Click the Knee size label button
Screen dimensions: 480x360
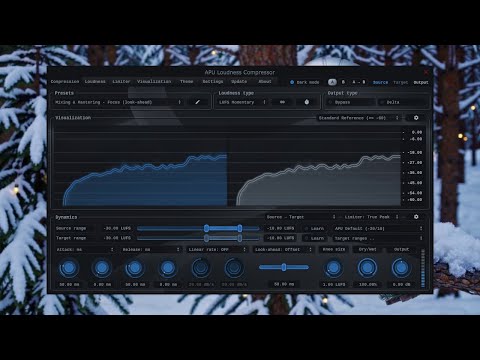334,249
